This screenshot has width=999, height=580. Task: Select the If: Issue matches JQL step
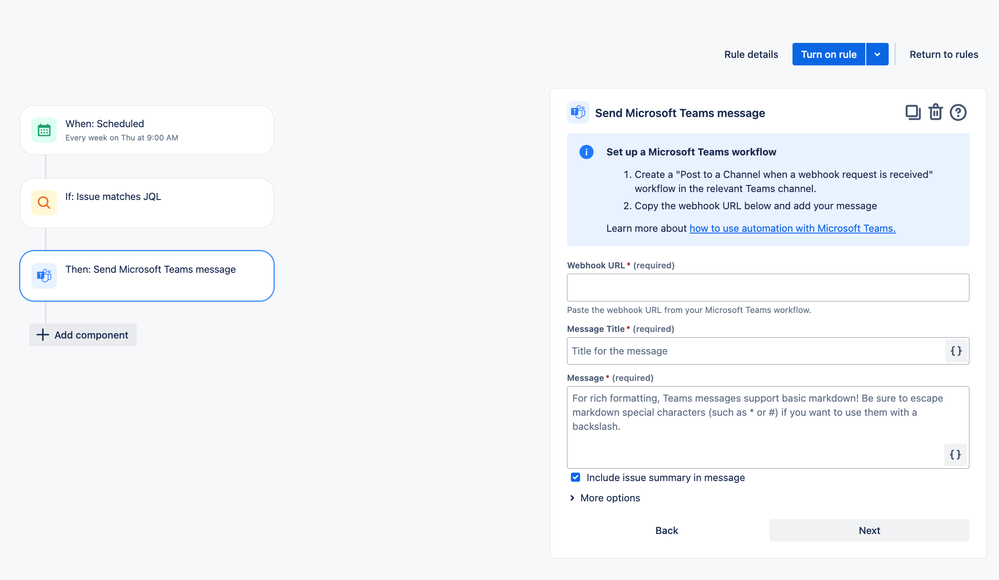[x=147, y=203]
